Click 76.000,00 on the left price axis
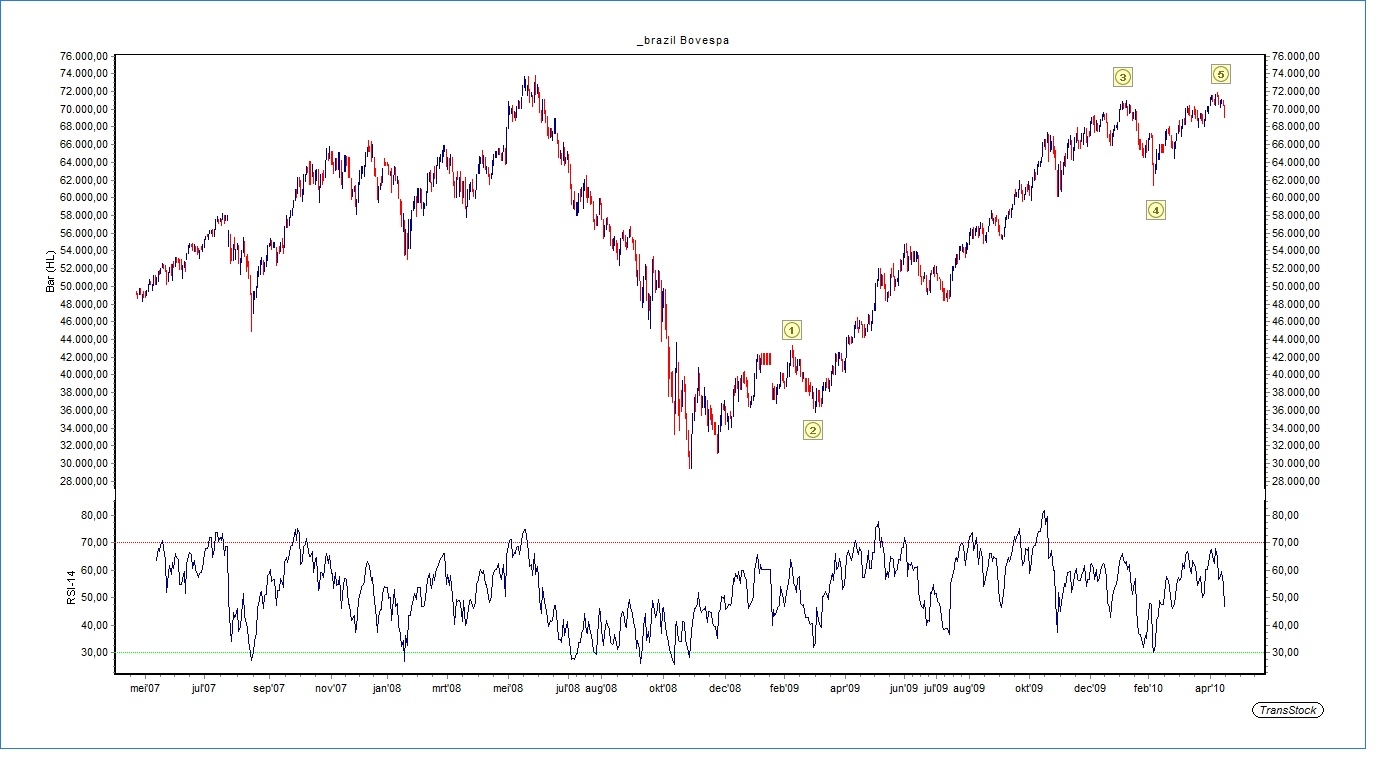The image size is (1386, 769). click(x=84, y=56)
